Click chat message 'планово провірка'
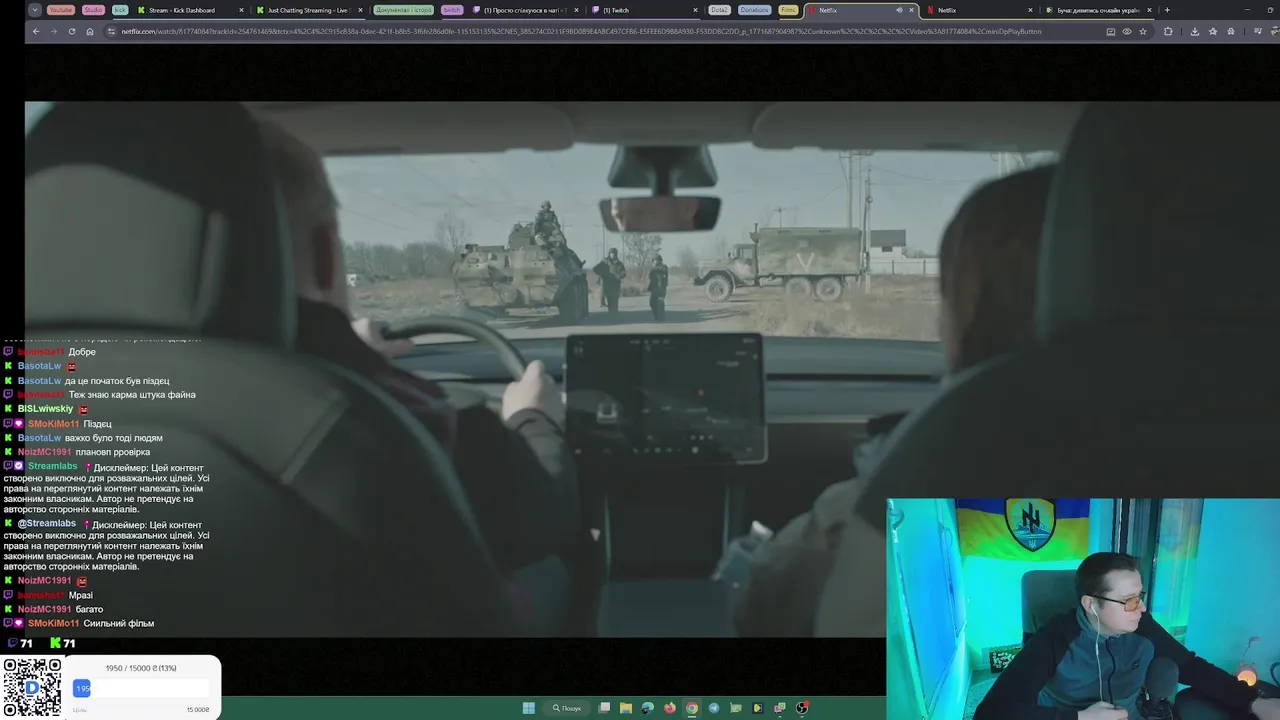 112,452
